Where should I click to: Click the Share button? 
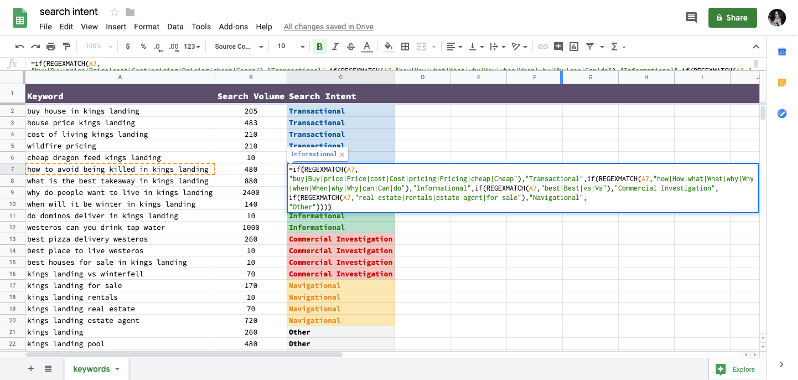pyautogui.click(x=732, y=18)
